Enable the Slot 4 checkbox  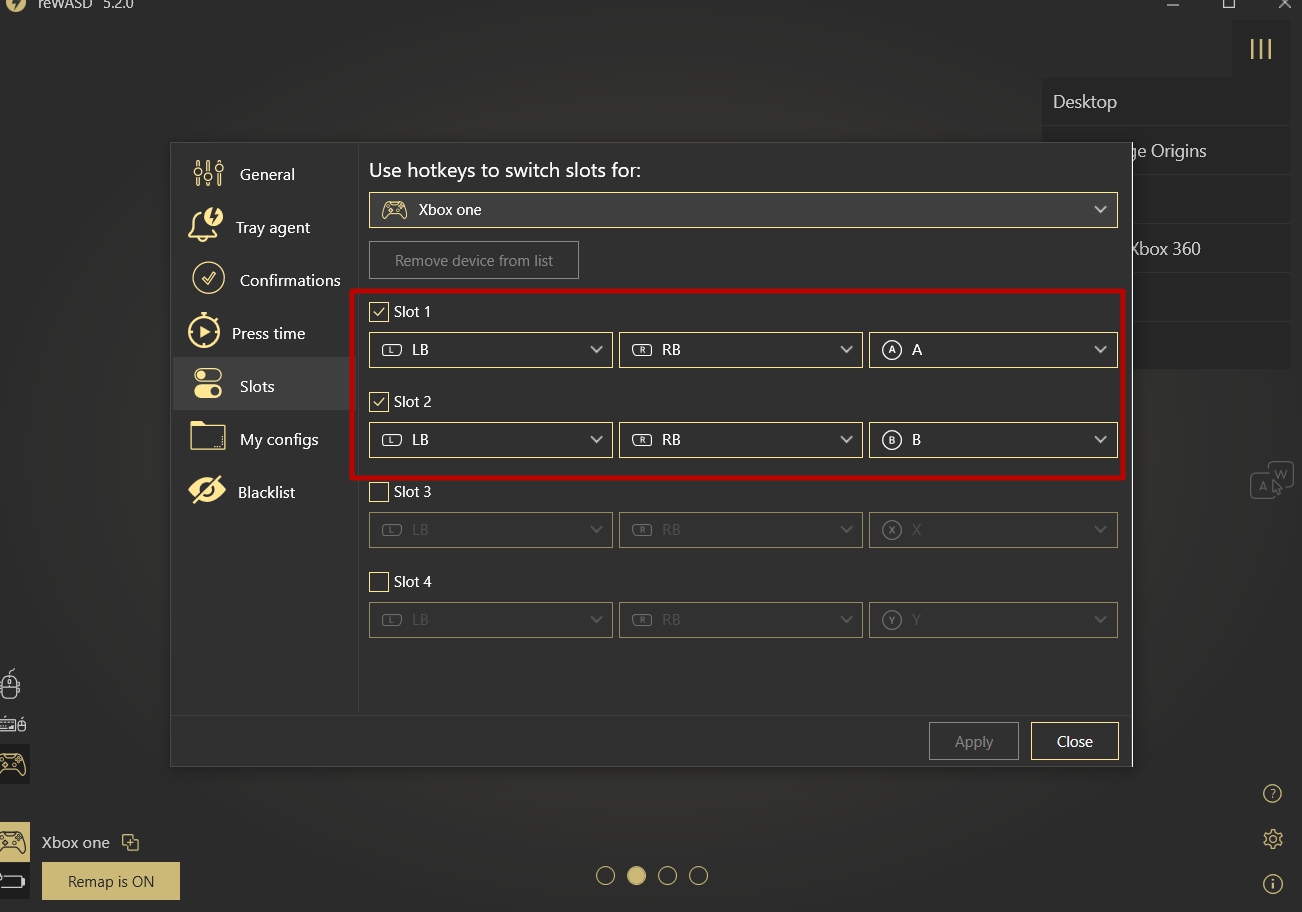click(379, 582)
